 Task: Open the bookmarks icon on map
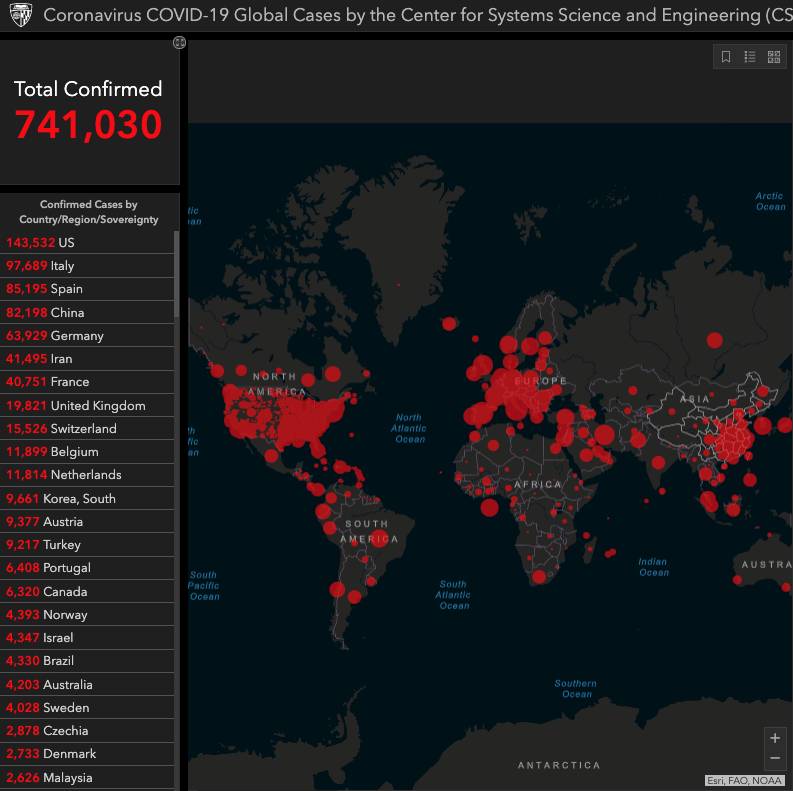point(725,57)
